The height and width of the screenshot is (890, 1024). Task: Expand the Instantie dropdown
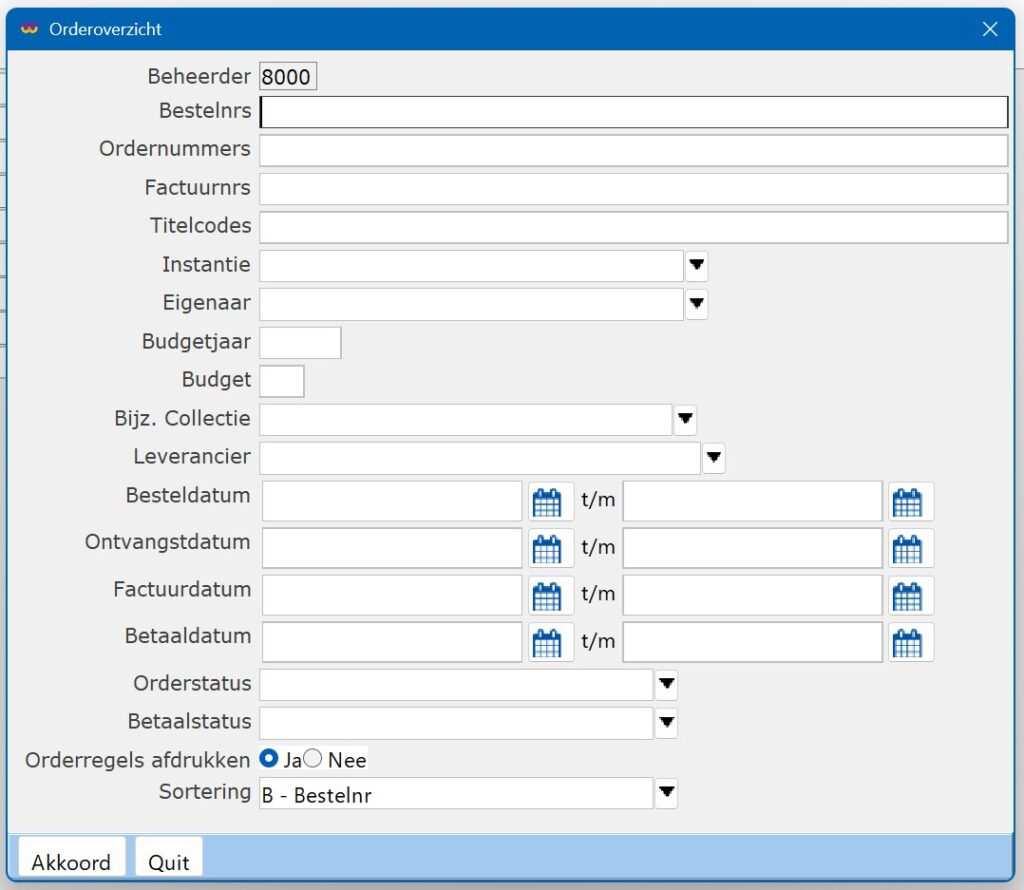point(697,266)
